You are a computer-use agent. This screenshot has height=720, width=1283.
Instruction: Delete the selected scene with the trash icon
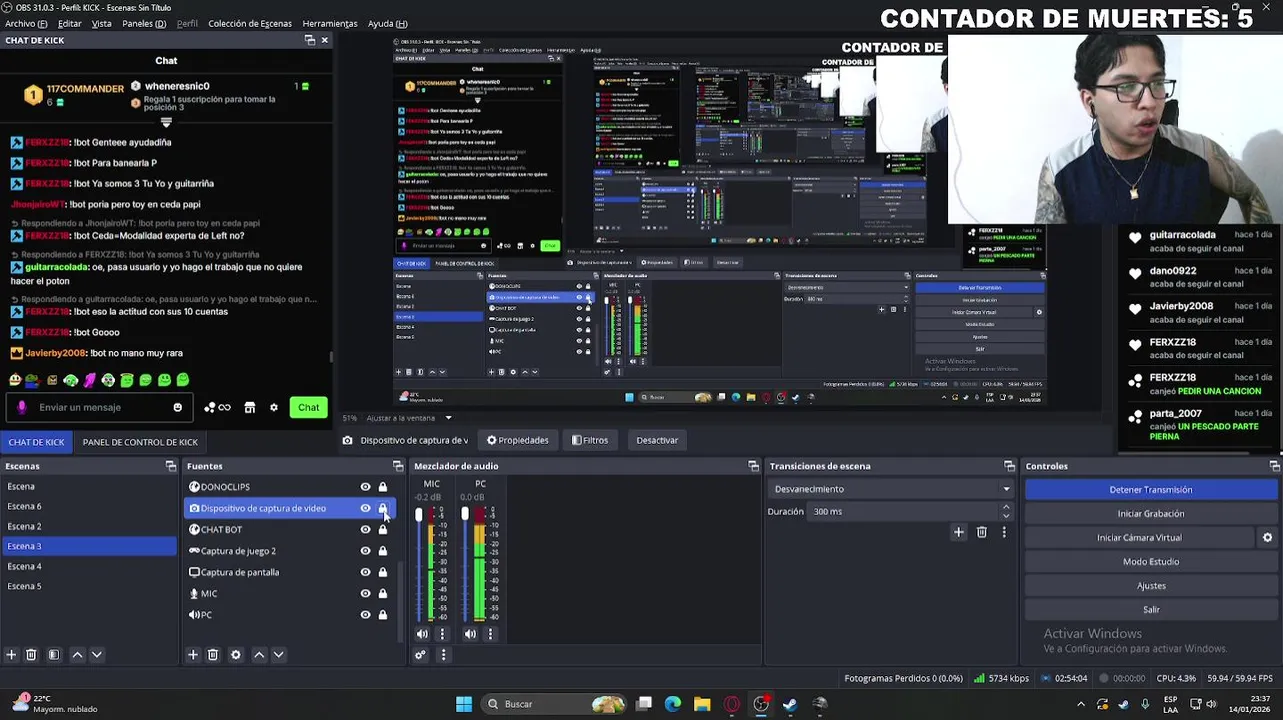(x=31, y=655)
